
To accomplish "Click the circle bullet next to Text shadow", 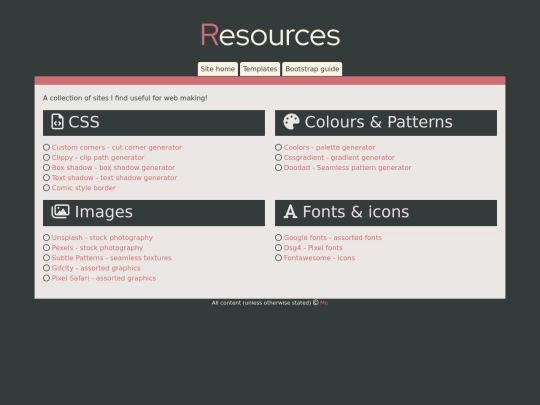I will 46,178.
